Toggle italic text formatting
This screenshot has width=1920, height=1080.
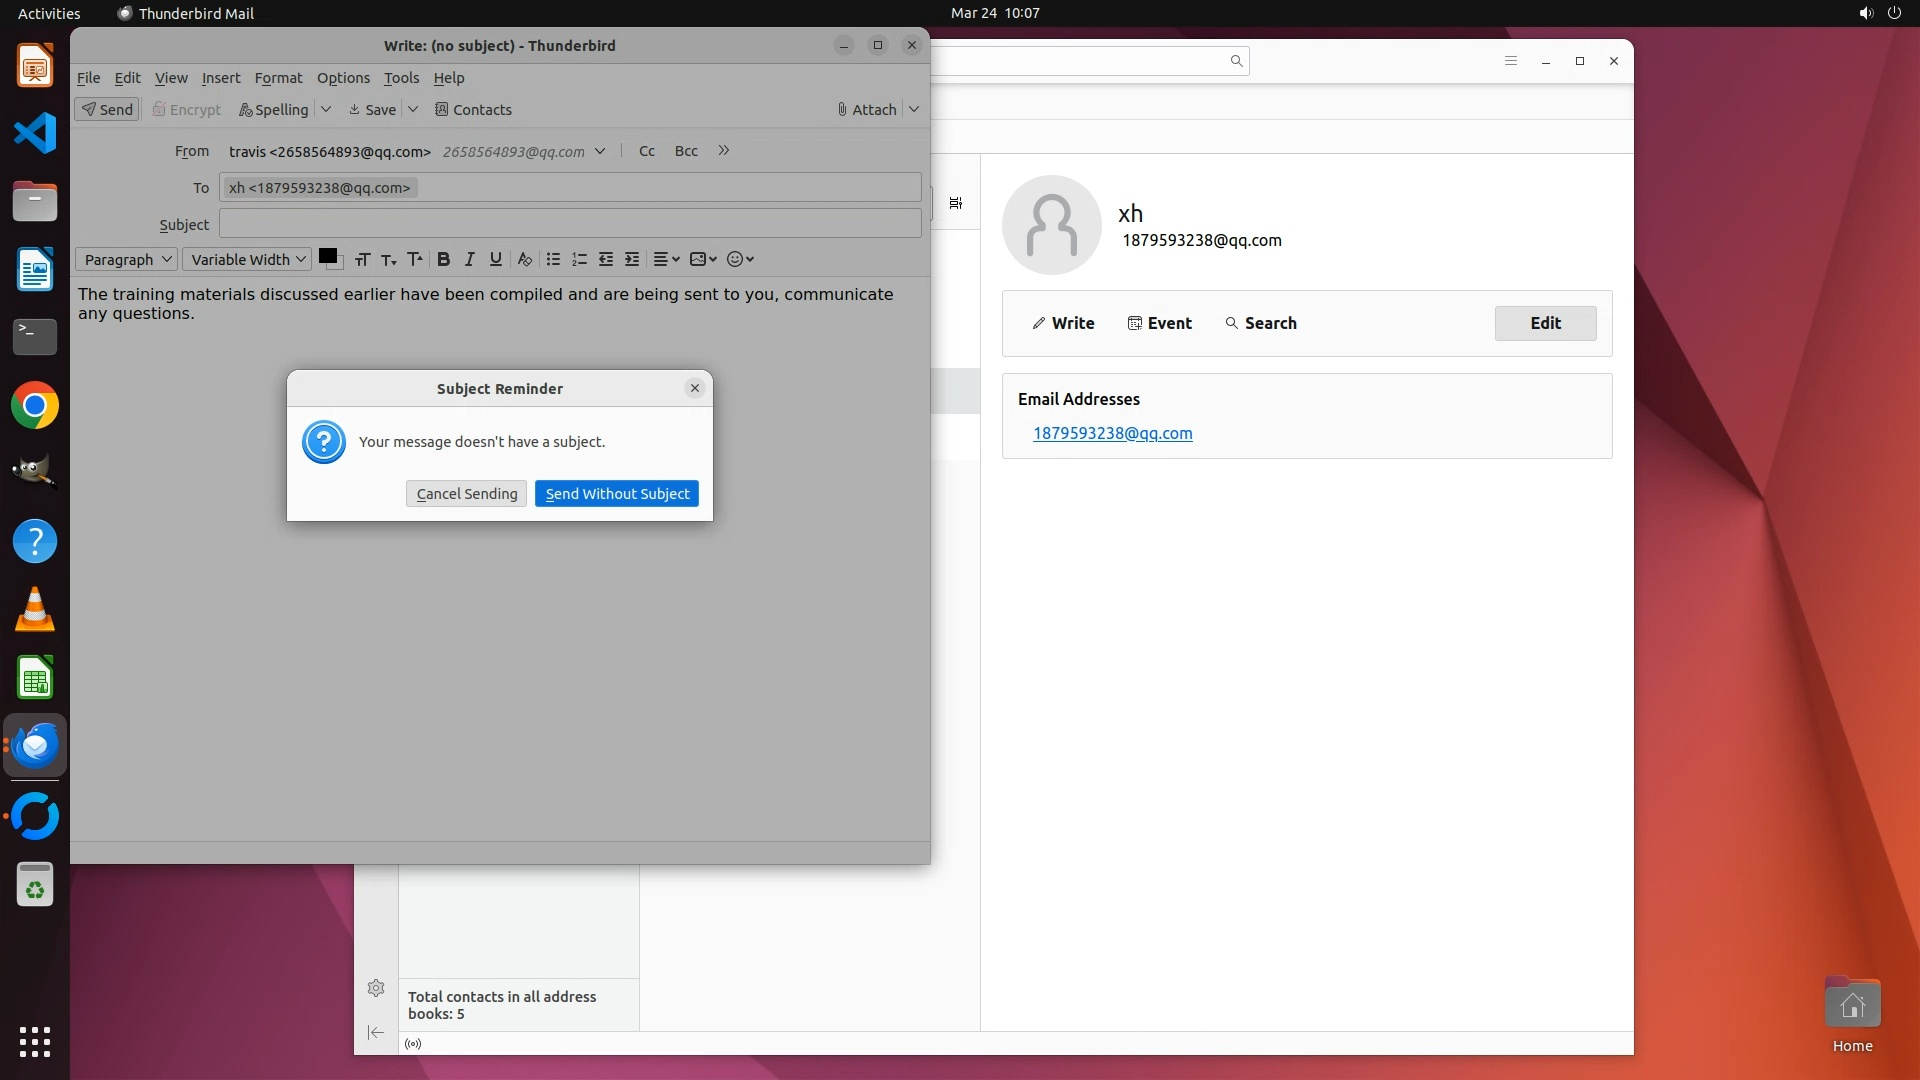[x=469, y=259]
